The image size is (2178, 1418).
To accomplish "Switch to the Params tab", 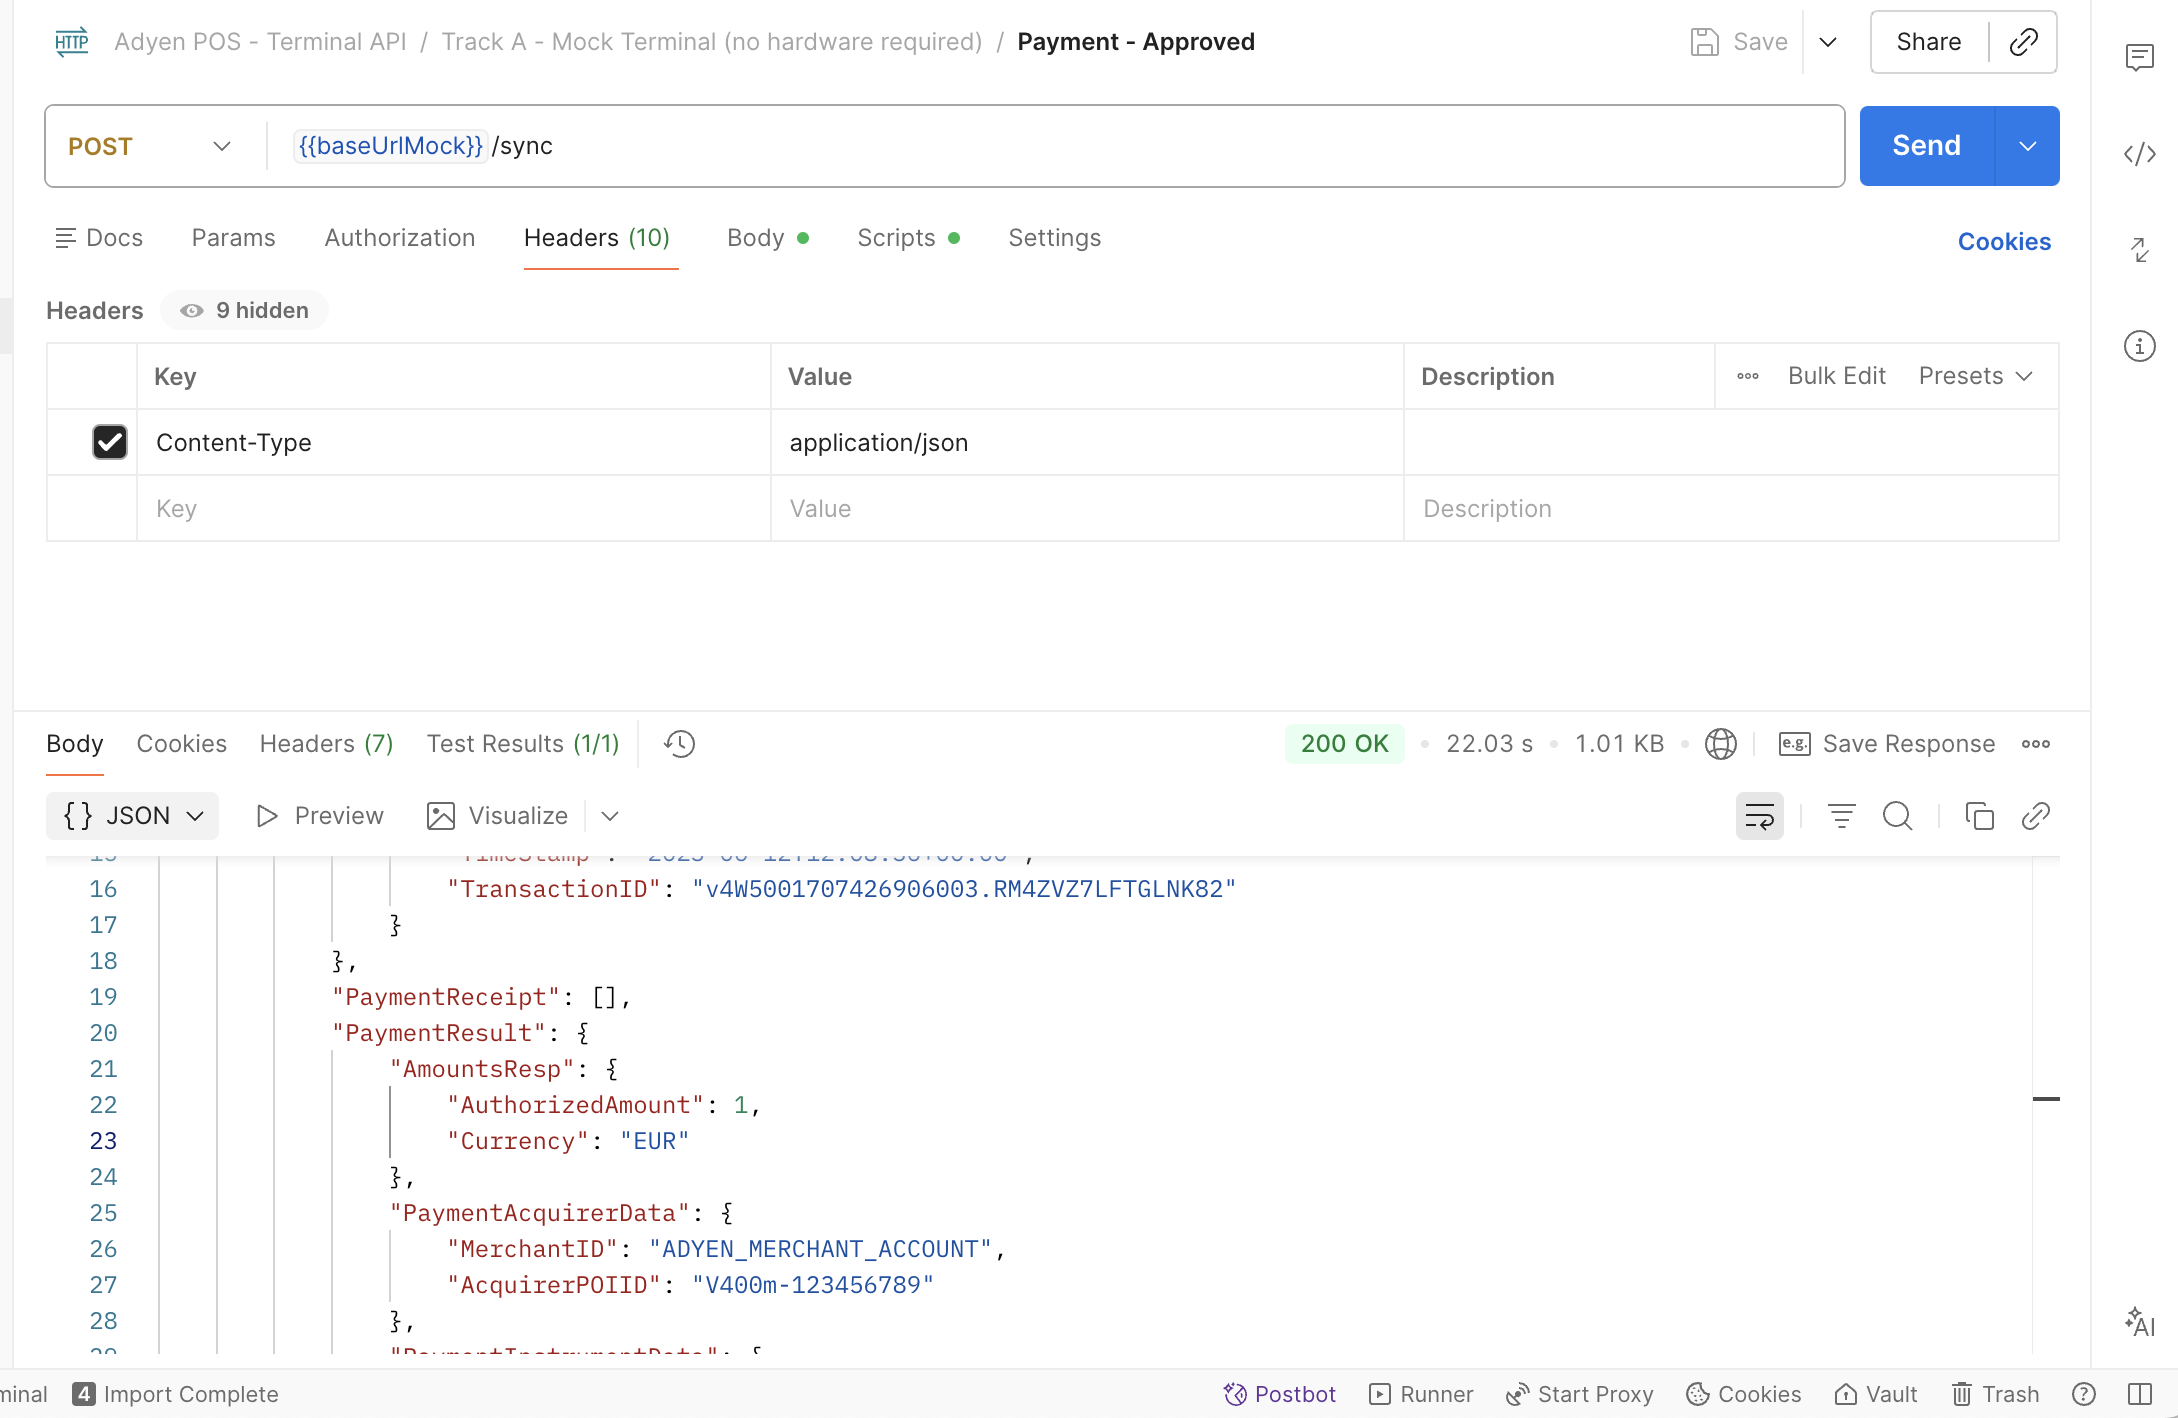I will pyautogui.click(x=233, y=238).
